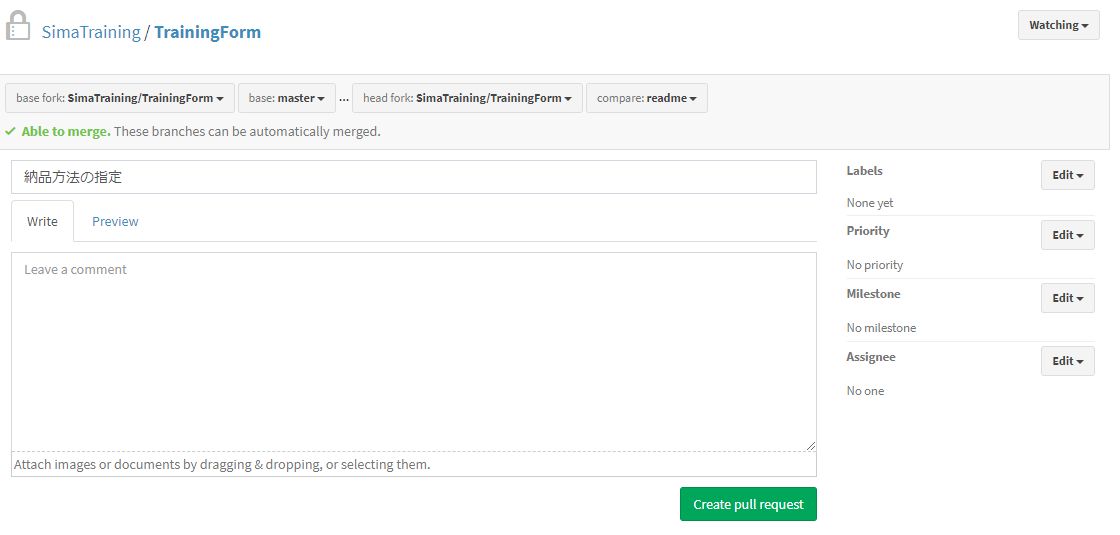Click the private repository lock icon
The width and height of the screenshot is (1120, 535).
19,27
